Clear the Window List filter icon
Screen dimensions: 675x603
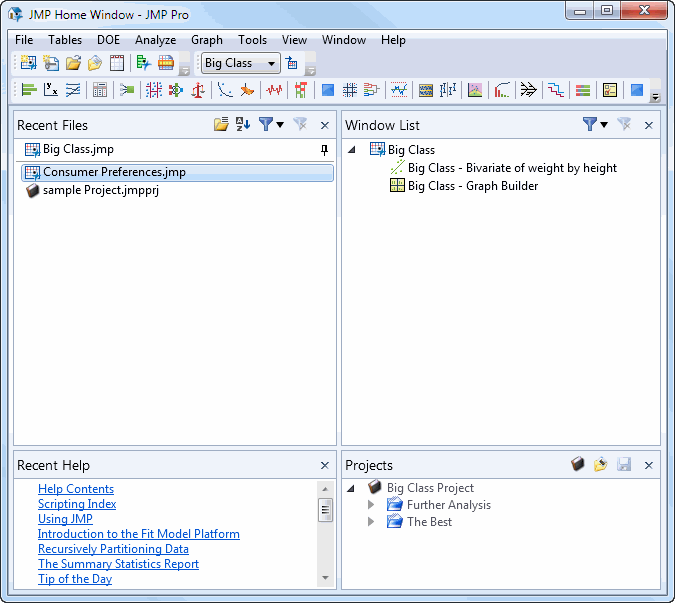(x=624, y=124)
